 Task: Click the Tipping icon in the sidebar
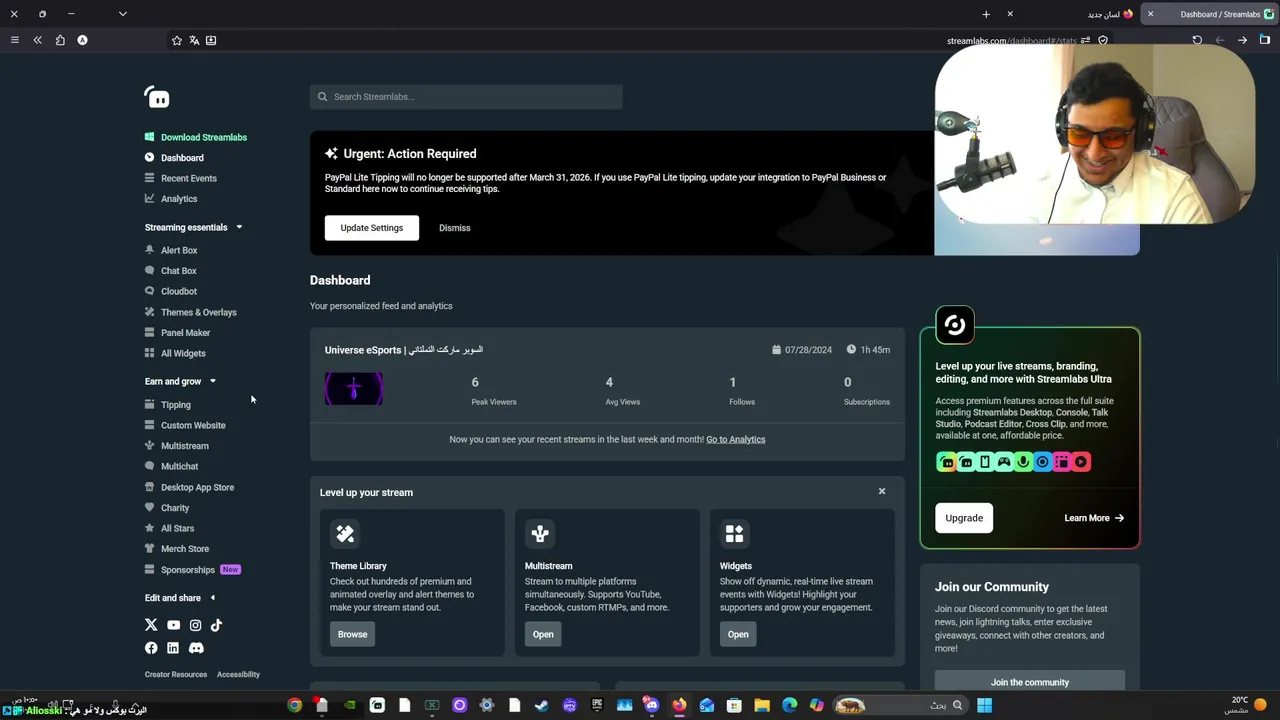pyautogui.click(x=150, y=405)
